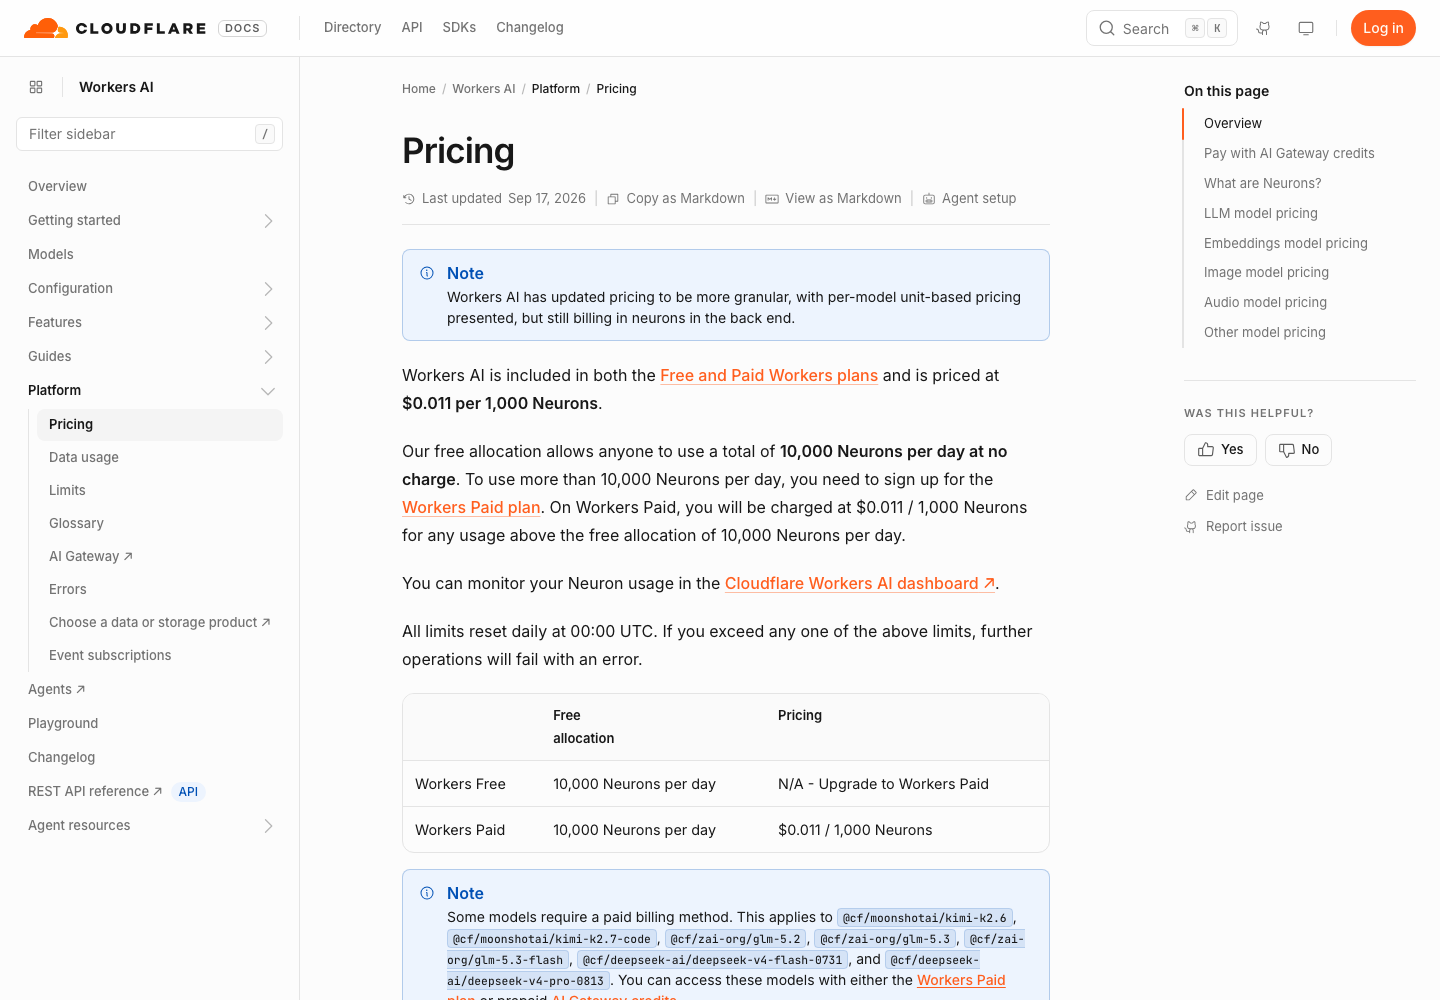This screenshot has height=1000, width=1440.
Task: Go to SDKs in top navigation
Action: pyautogui.click(x=459, y=28)
